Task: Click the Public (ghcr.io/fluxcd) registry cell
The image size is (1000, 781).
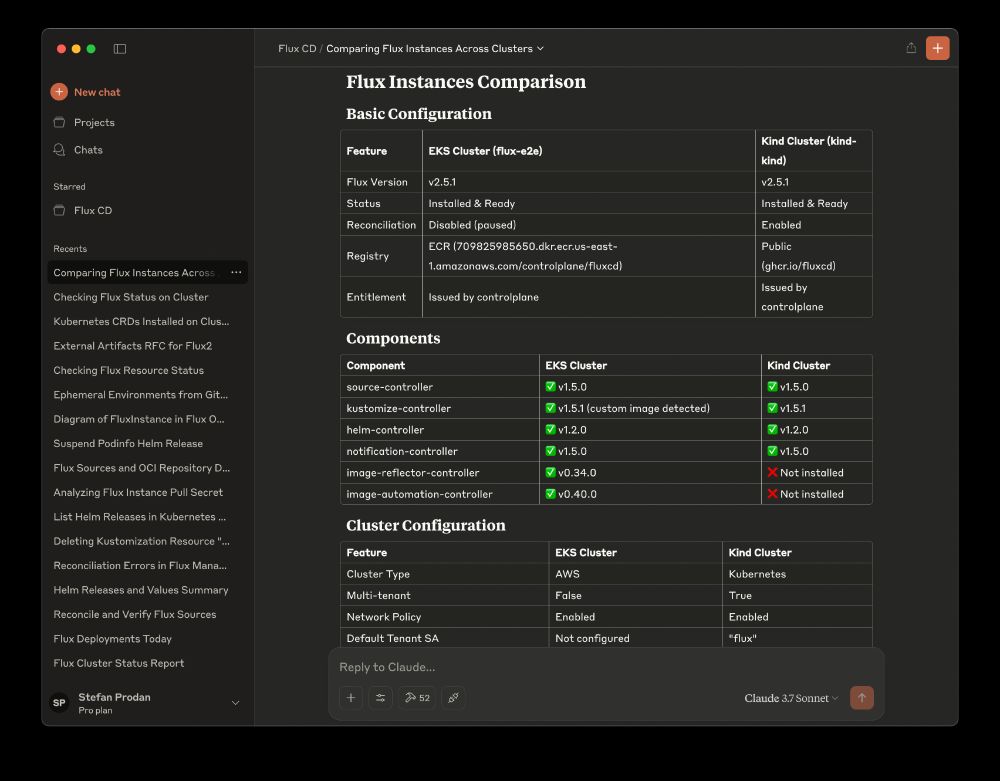Action: click(x=814, y=256)
